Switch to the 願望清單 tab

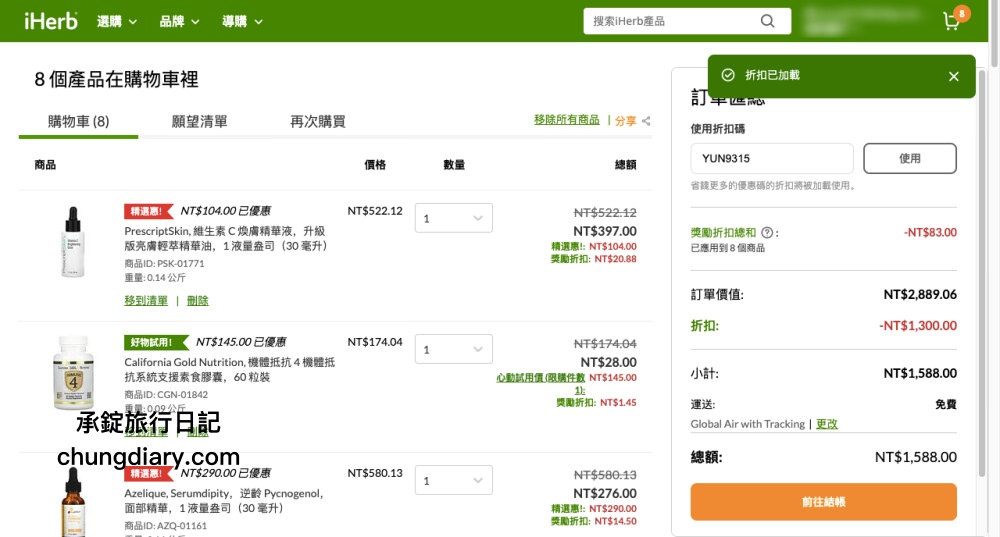coord(200,121)
